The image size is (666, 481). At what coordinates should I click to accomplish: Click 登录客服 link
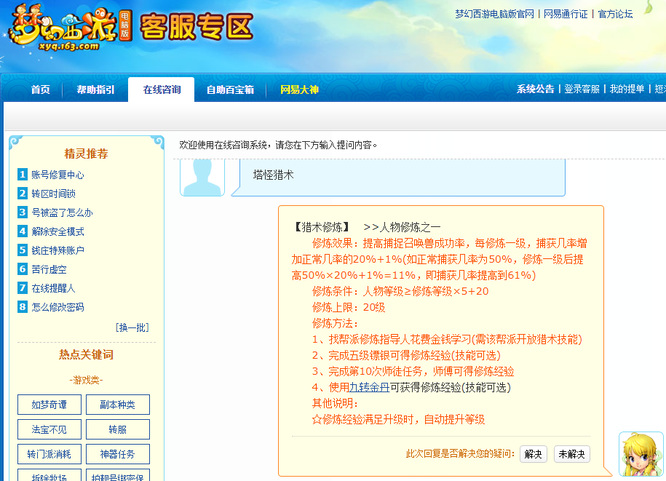(x=581, y=89)
